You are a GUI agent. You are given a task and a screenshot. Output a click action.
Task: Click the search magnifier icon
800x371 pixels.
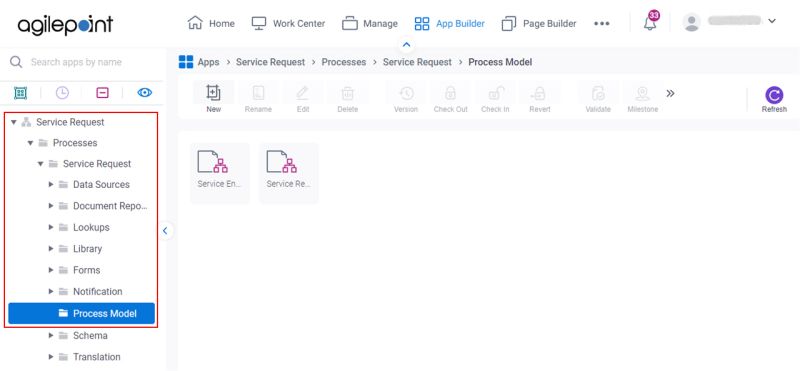[x=16, y=62]
